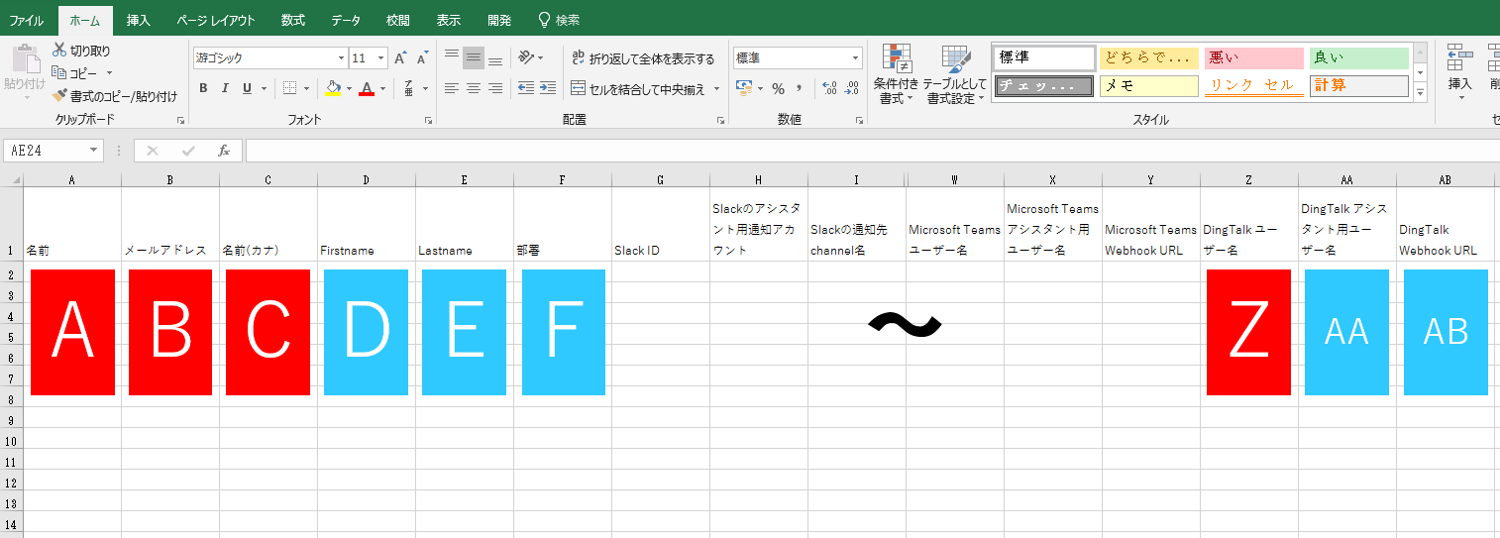Select the Format Painter (書式のコピー/貼り付け) brush

click(x=115, y=96)
